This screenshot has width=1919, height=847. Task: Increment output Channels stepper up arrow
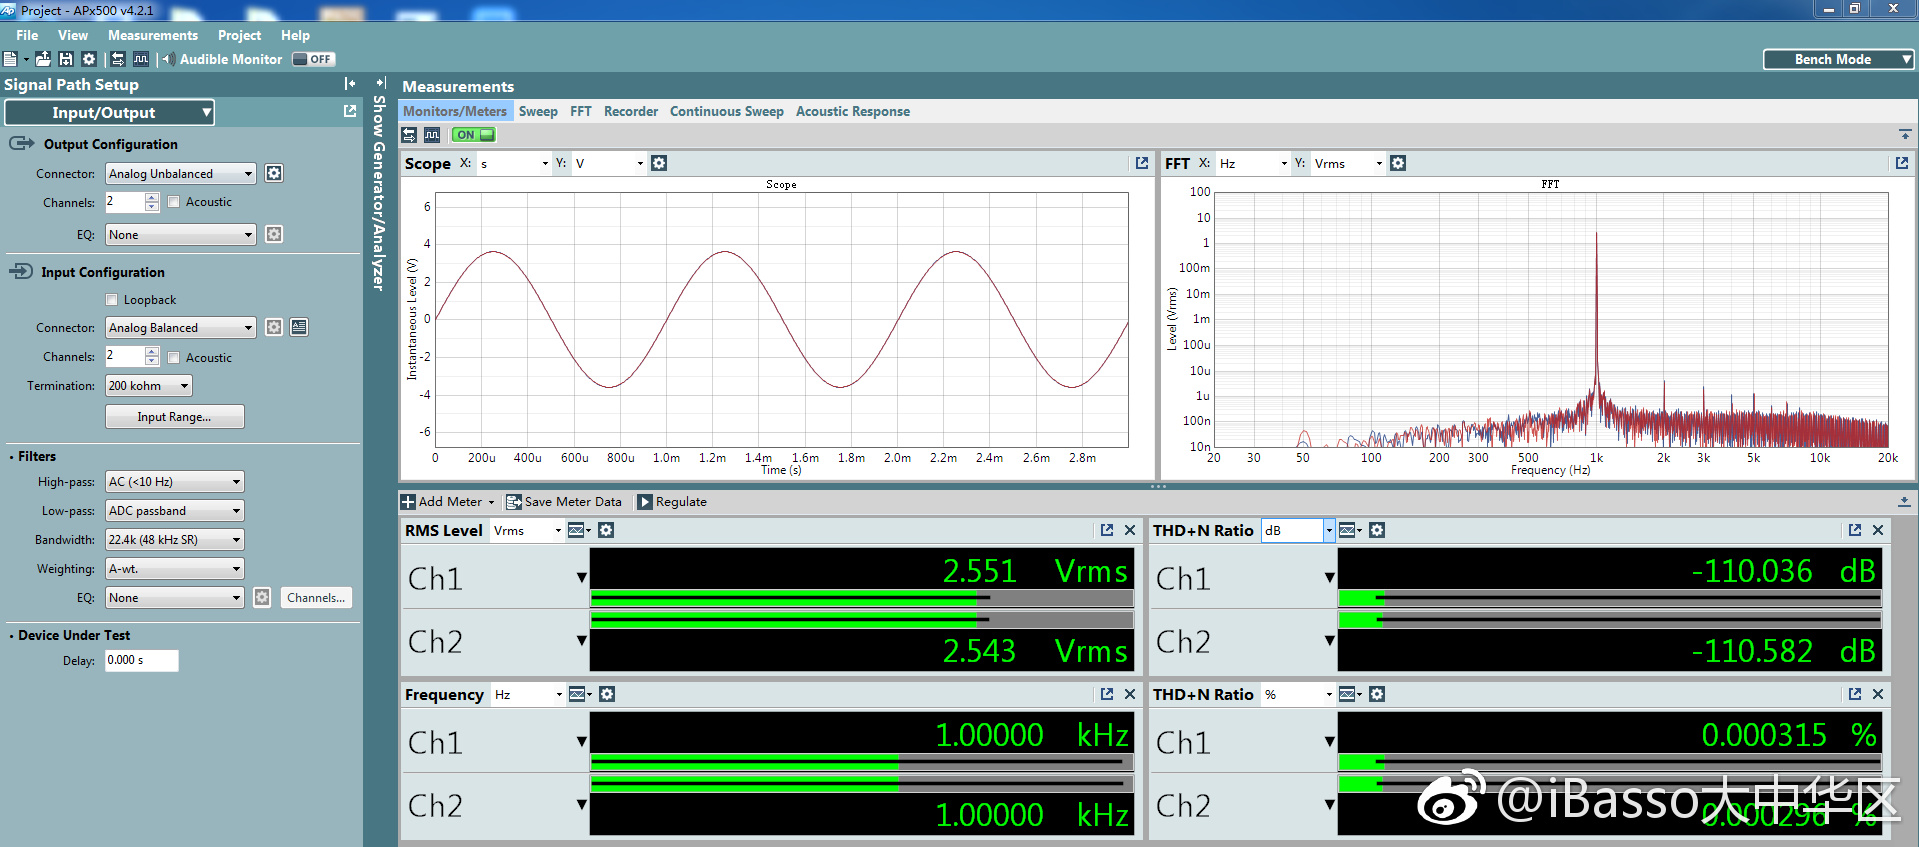click(x=152, y=197)
